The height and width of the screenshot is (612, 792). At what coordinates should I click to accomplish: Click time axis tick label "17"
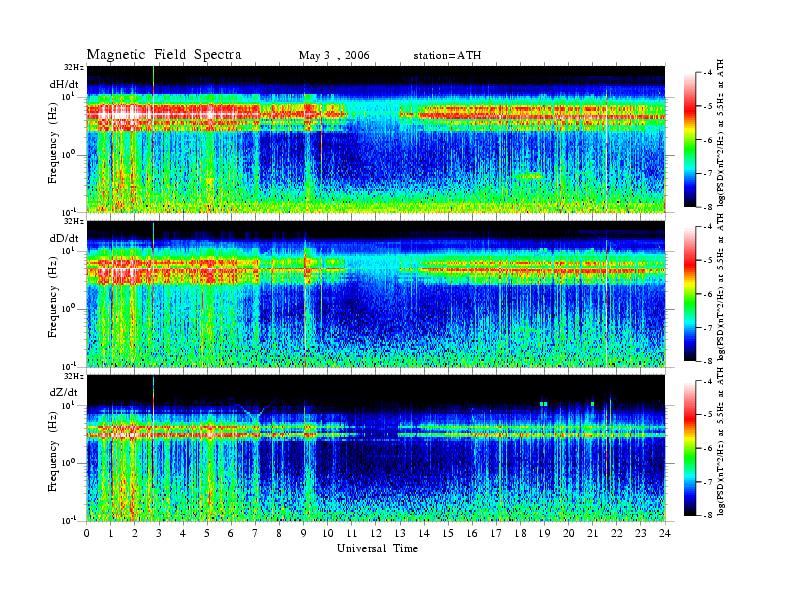[496, 534]
